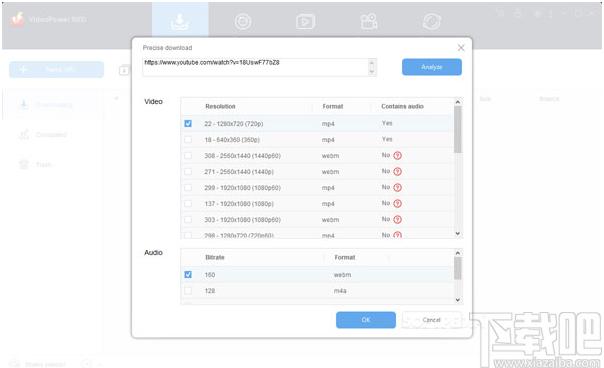
Task: Click the video Format column header
Action: pos(333,106)
